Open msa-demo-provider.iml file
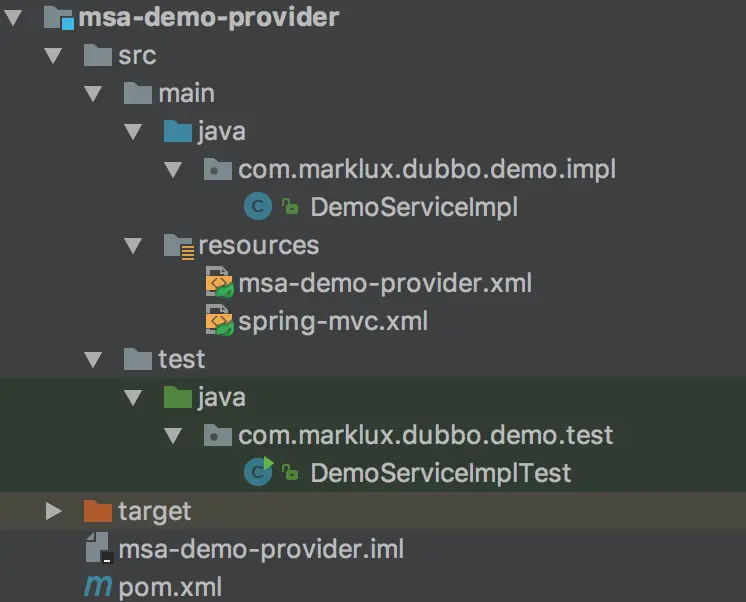The image size is (746, 602). coord(261,549)
